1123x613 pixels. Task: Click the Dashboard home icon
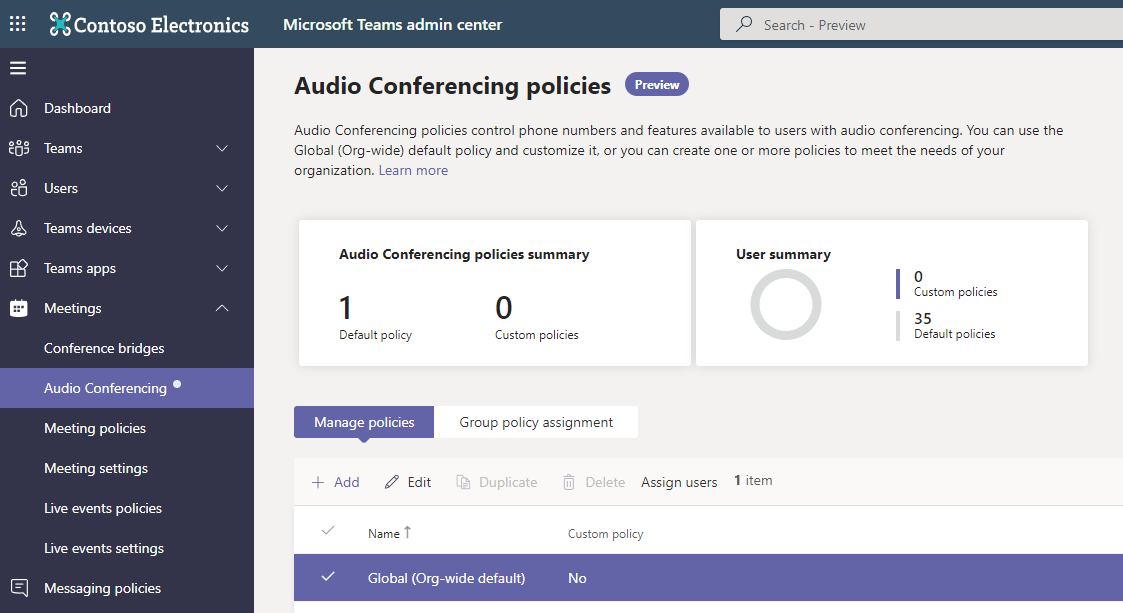19,108
